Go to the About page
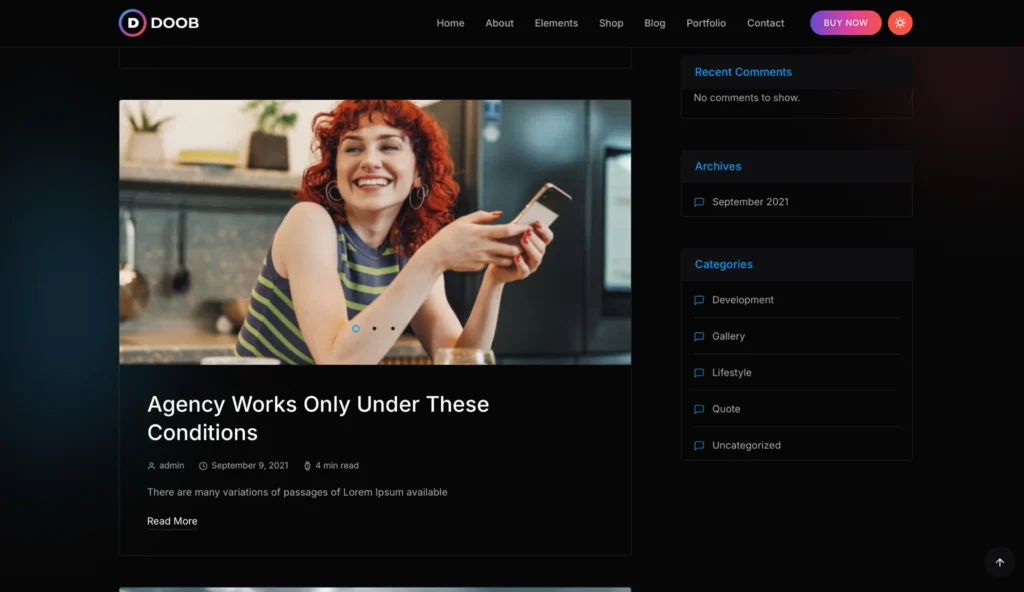1024x592 pixels. pyautogui.click(x=499, y=23)
